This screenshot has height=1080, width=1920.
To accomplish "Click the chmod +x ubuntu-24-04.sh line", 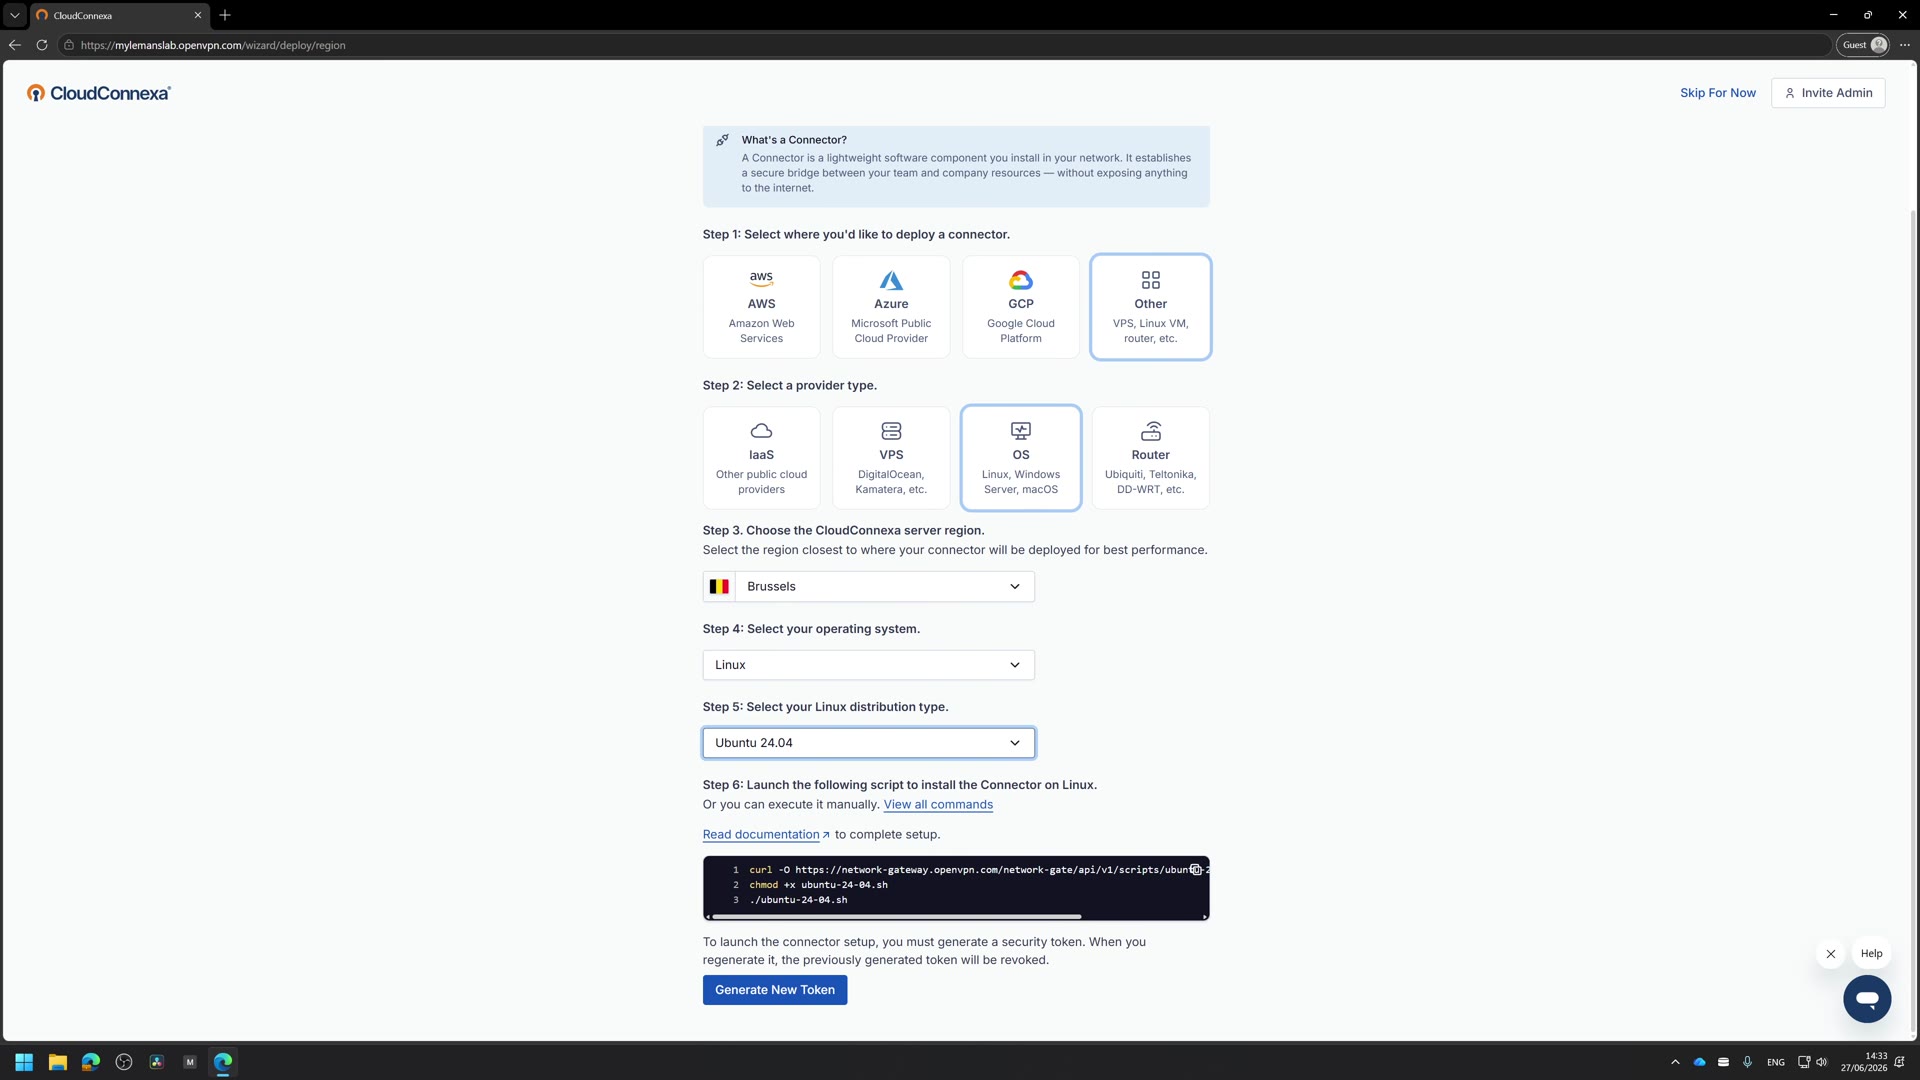I will tap(818, 885).
